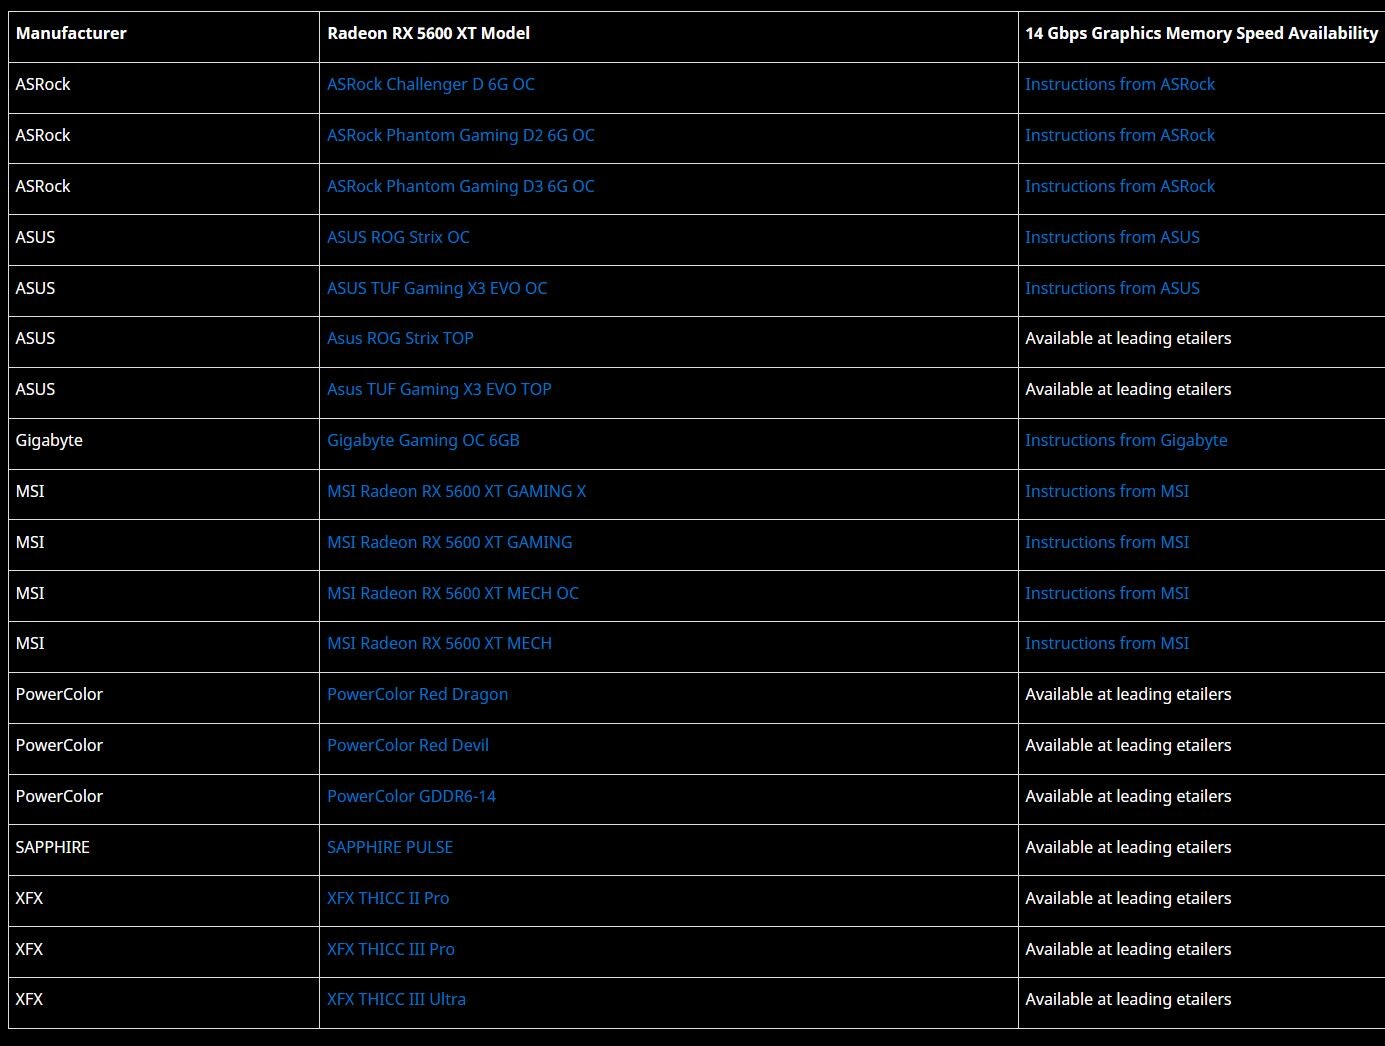
Task: Select the SAPPHIRE PULSE model link
Action: coord(389,848)
